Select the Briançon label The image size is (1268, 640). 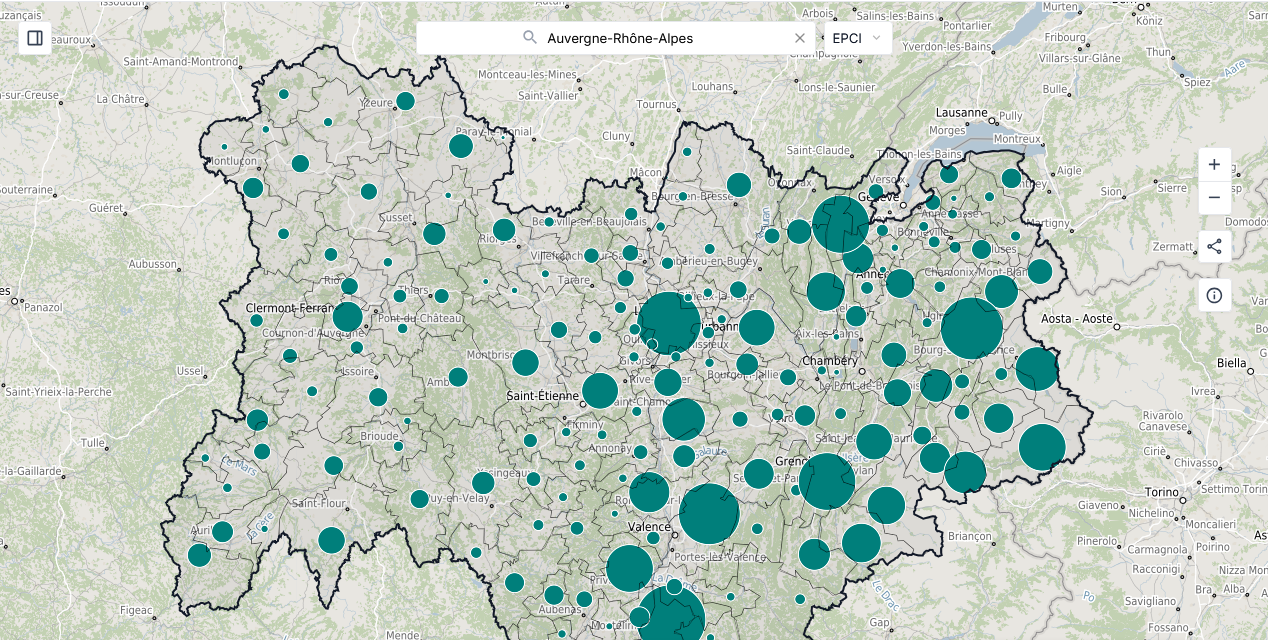(x=968, y=536)
